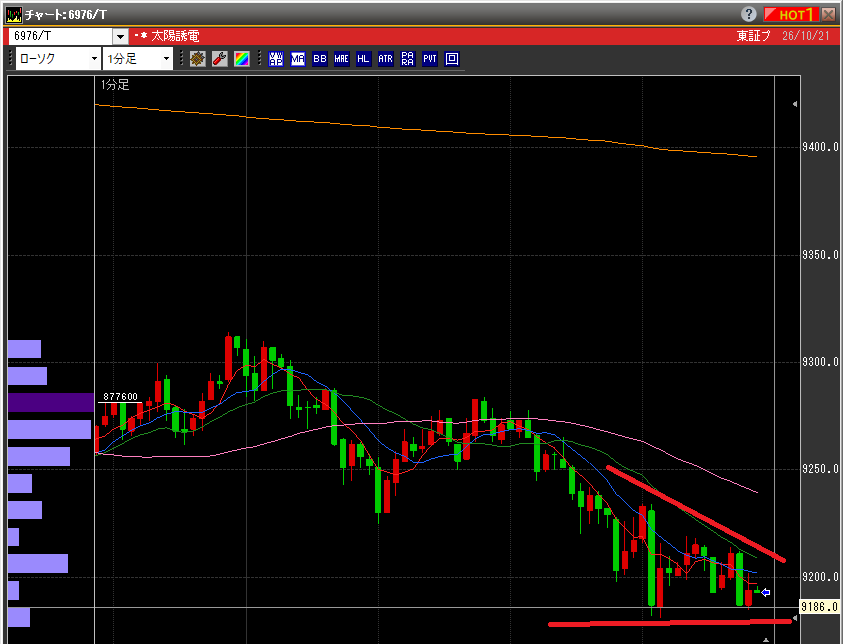
Task: Click the 1分足 label inside chart area
Action: 115,85
